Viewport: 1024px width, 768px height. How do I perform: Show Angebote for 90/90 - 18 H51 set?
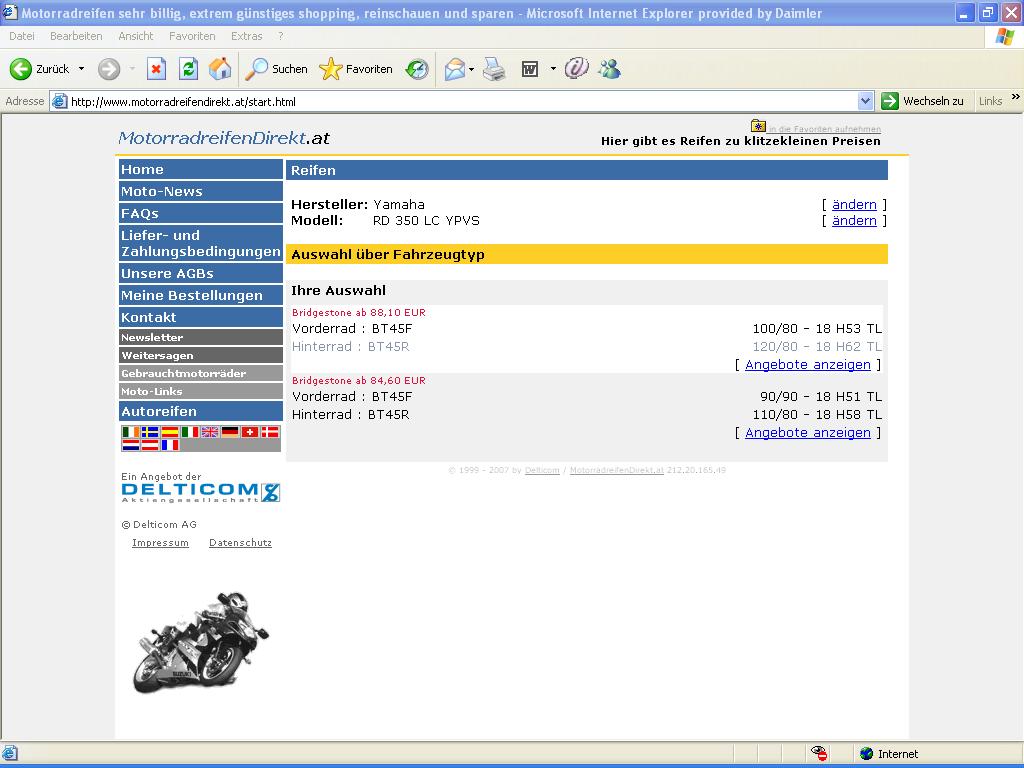click(808, 432)
